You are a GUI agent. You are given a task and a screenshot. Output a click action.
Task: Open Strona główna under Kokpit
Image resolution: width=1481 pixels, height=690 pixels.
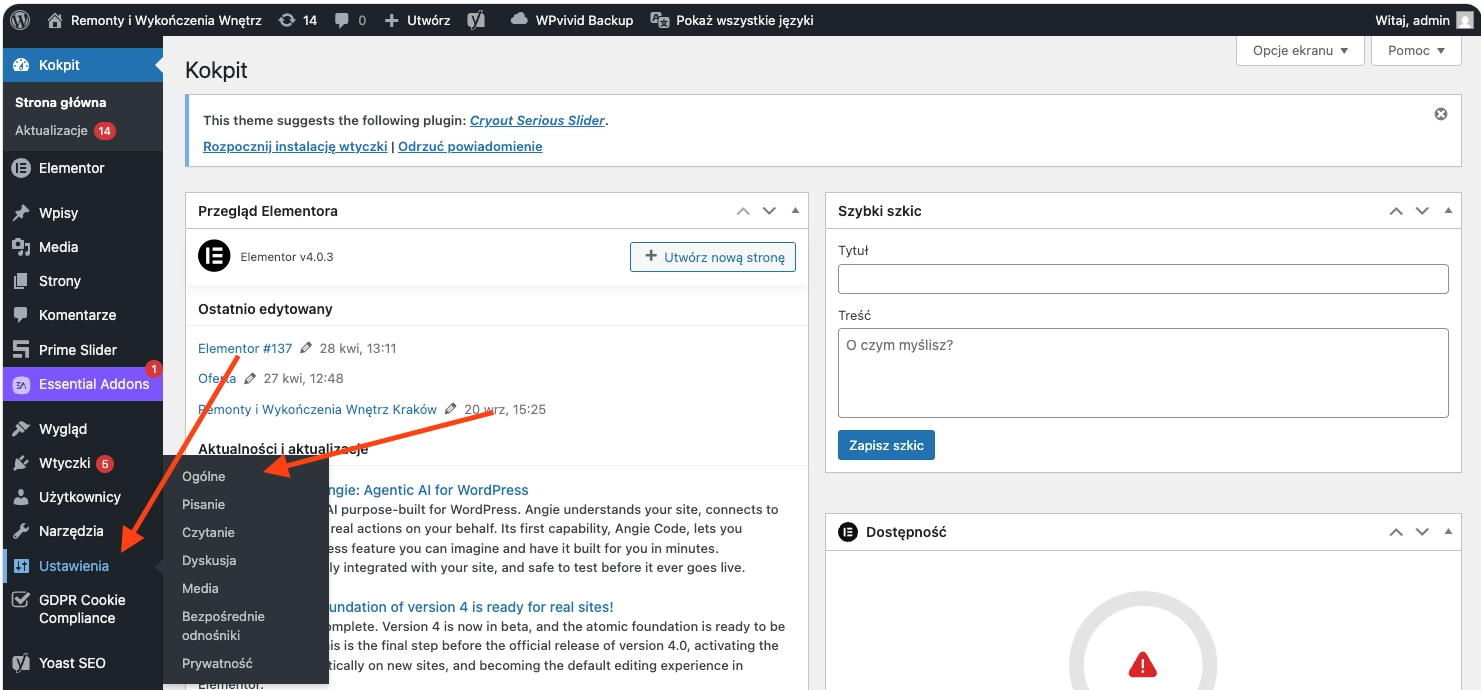60,102
